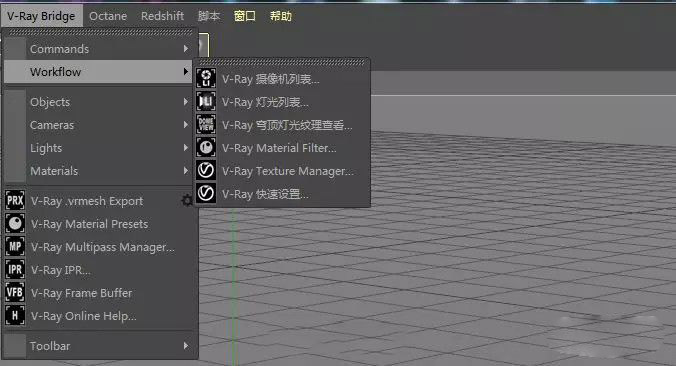Screen dimensions: 676x366
Task: Click the V-Ray 快速设置 logo icon
Action: (x=206, y=193)
